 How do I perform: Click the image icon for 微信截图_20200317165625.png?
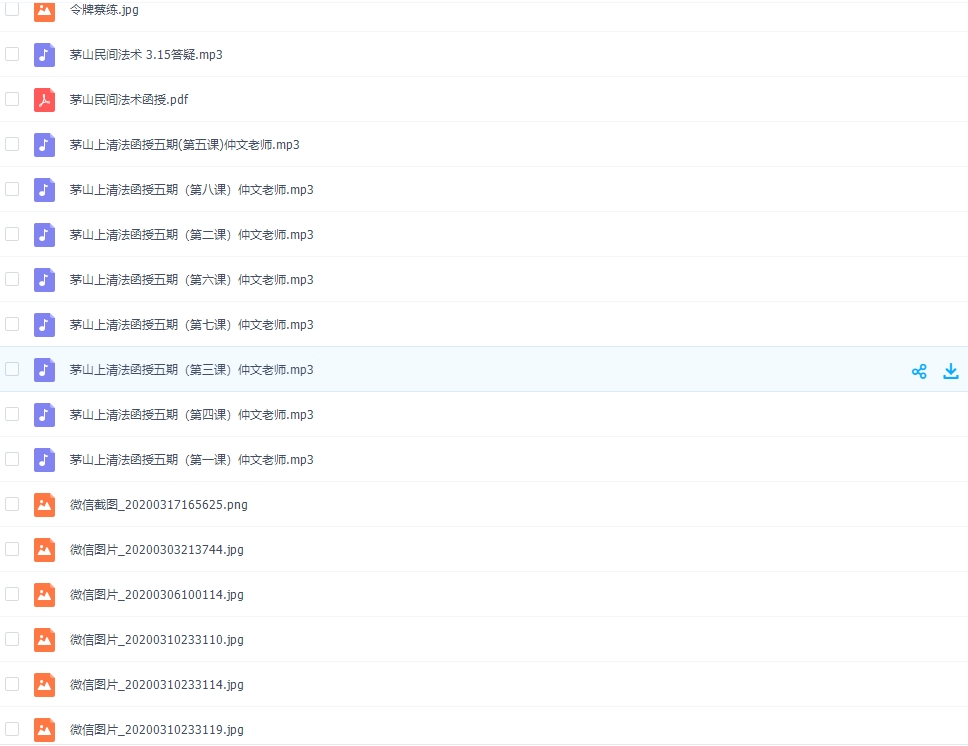tap(44, 505)
